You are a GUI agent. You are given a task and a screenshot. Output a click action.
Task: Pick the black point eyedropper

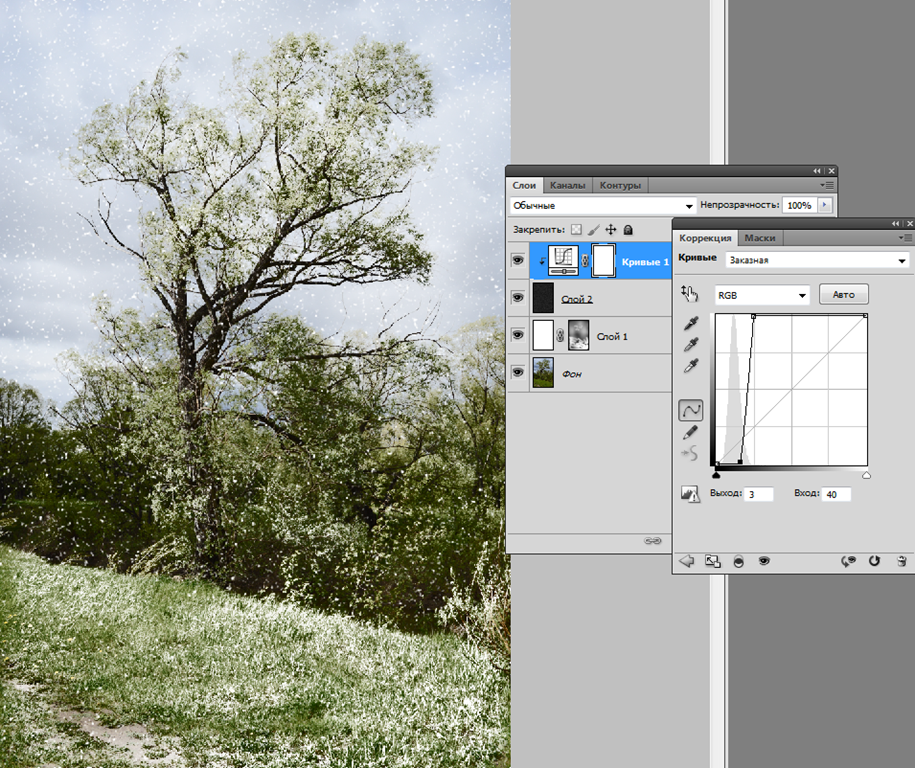pos(691,323)
